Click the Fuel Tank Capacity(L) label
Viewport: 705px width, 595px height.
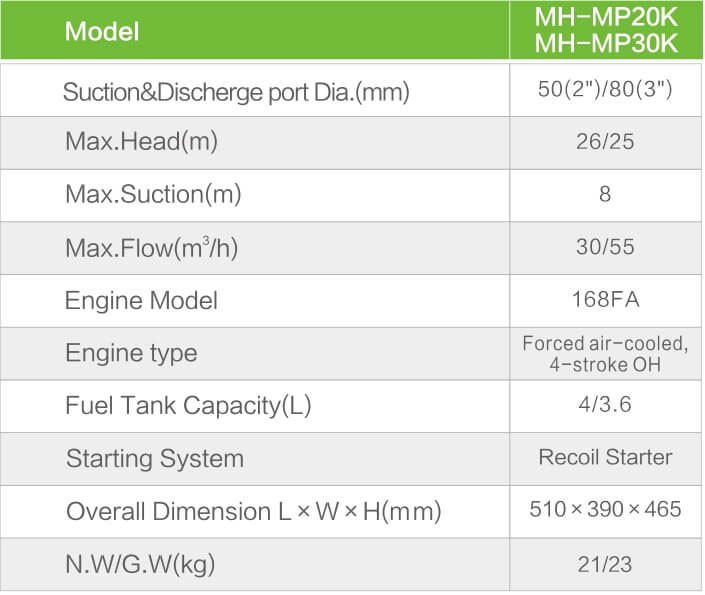188,406
